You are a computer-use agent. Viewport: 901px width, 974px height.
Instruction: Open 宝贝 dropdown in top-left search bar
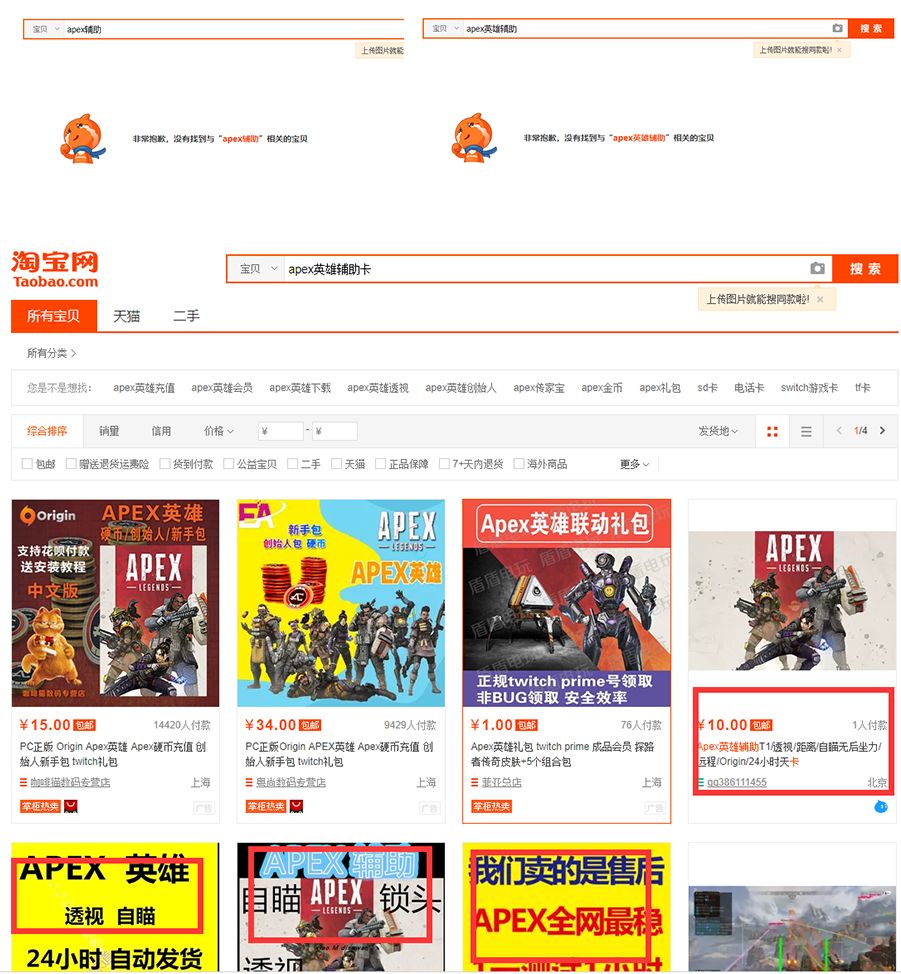pos(46,29)
